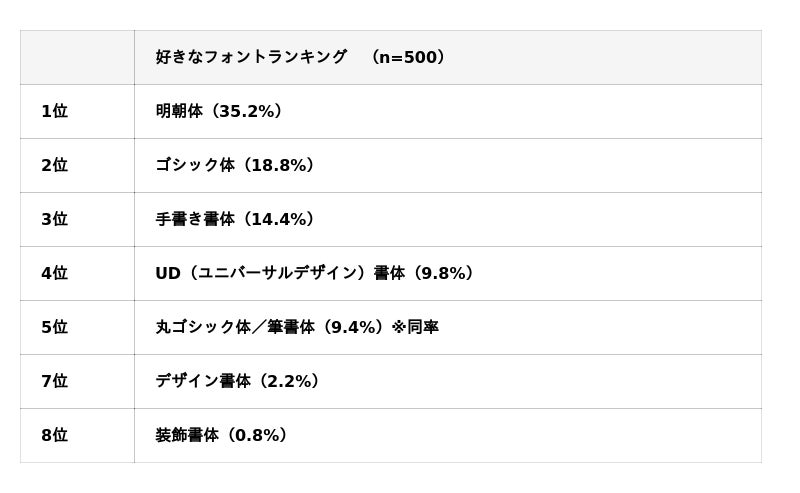The image size is (800, 493).
Task: Click the 筆書体（9.4%）text
Action: [x=325, y=327]
